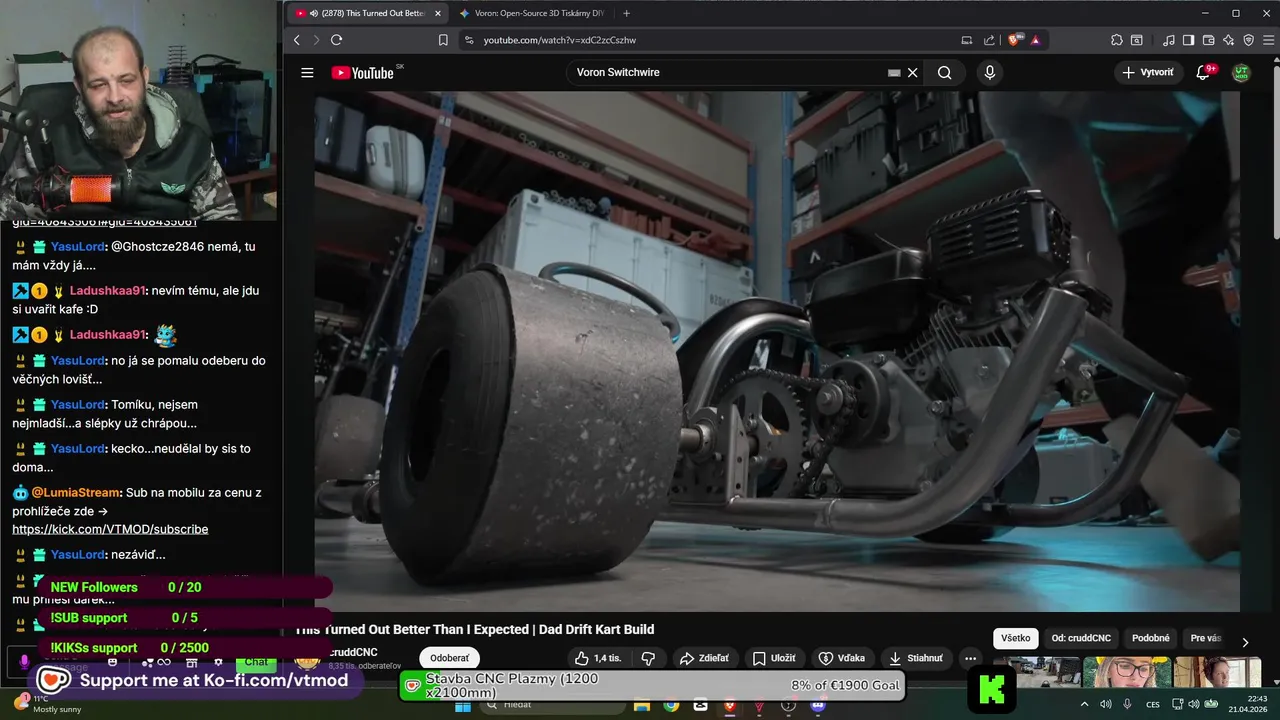
Task: Open Discord from the taskbar
Action: coord(819,705)
